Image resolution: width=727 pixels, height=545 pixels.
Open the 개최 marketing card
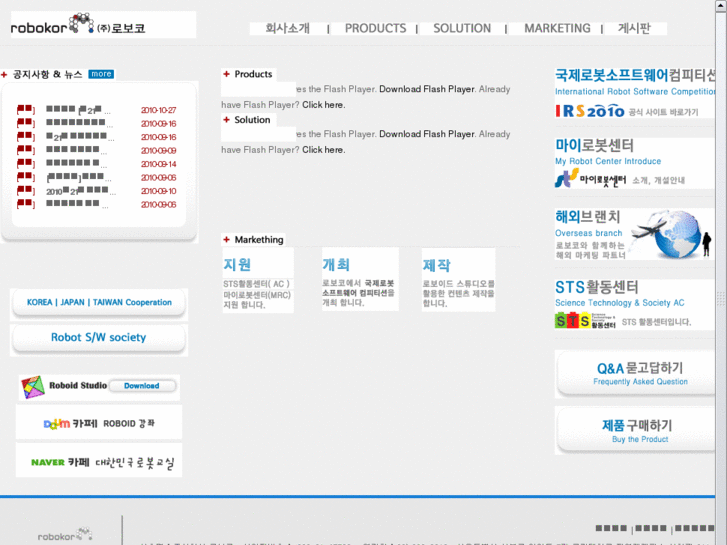point(360,279)
